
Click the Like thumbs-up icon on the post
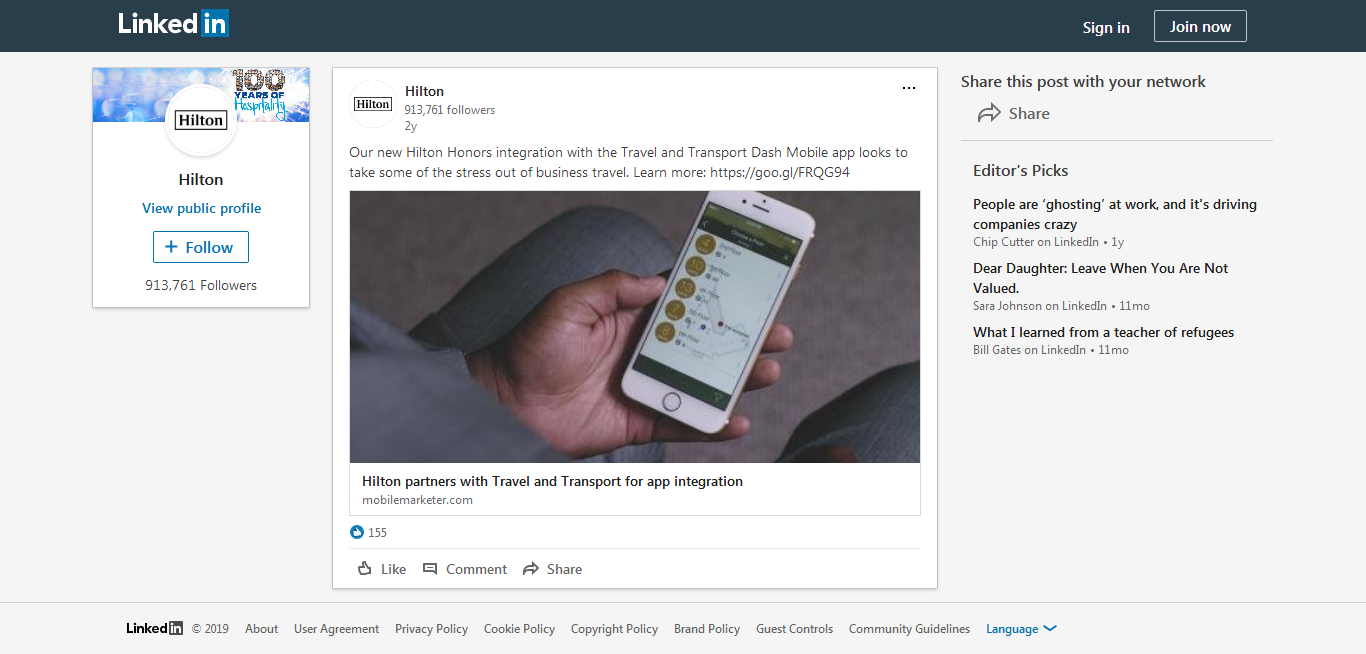tap(366, 568)
